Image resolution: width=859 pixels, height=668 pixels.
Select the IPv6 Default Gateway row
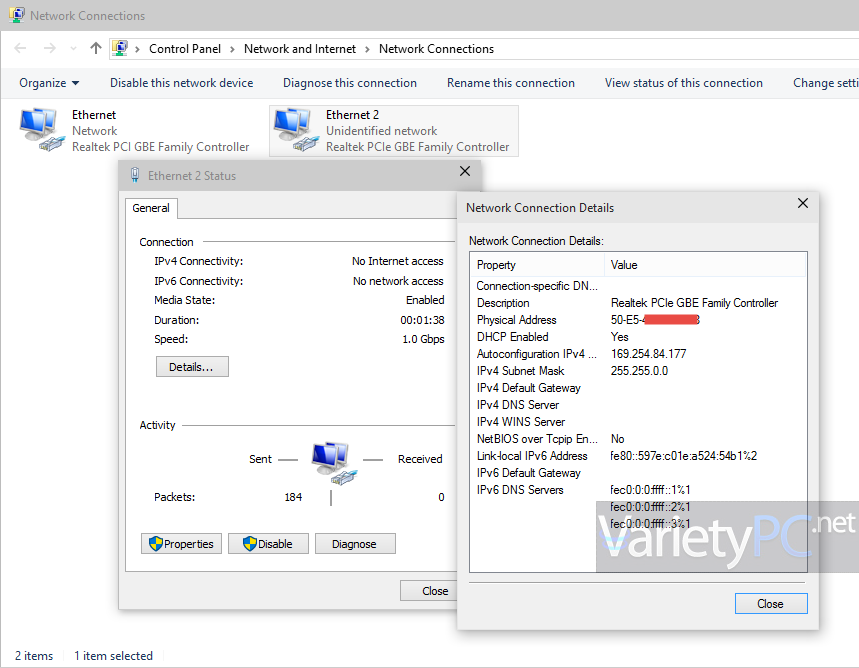tap(638, 473)
